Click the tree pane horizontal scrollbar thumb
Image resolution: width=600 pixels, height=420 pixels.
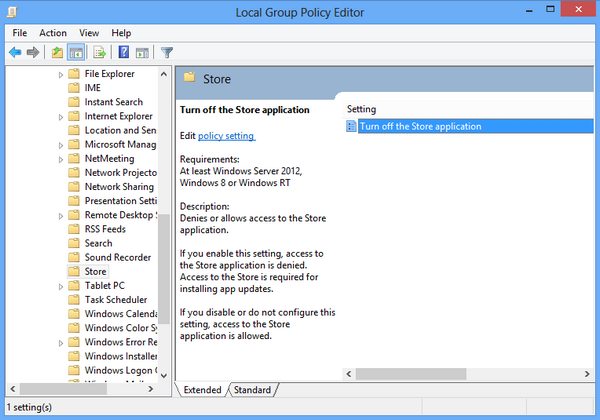pos(63,389)
